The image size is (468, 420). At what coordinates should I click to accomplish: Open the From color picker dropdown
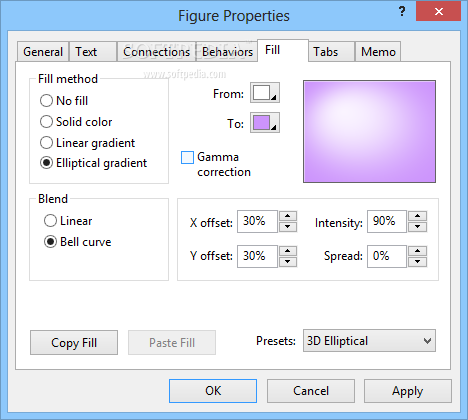(265, 93)
